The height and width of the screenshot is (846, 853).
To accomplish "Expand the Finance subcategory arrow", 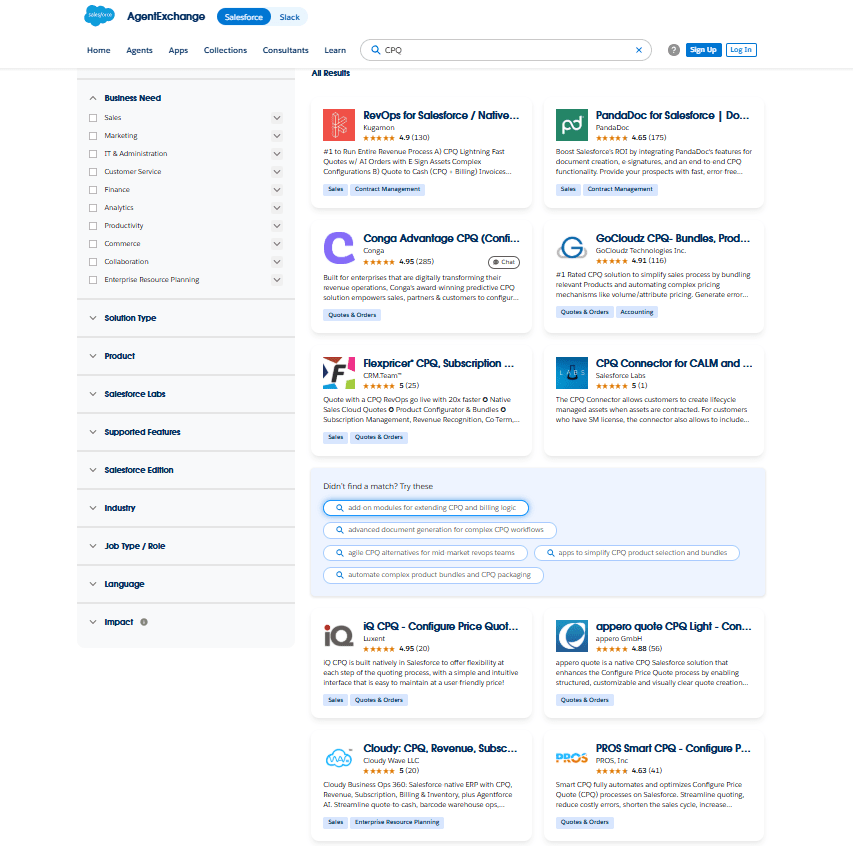I will (x=277, y=189).
